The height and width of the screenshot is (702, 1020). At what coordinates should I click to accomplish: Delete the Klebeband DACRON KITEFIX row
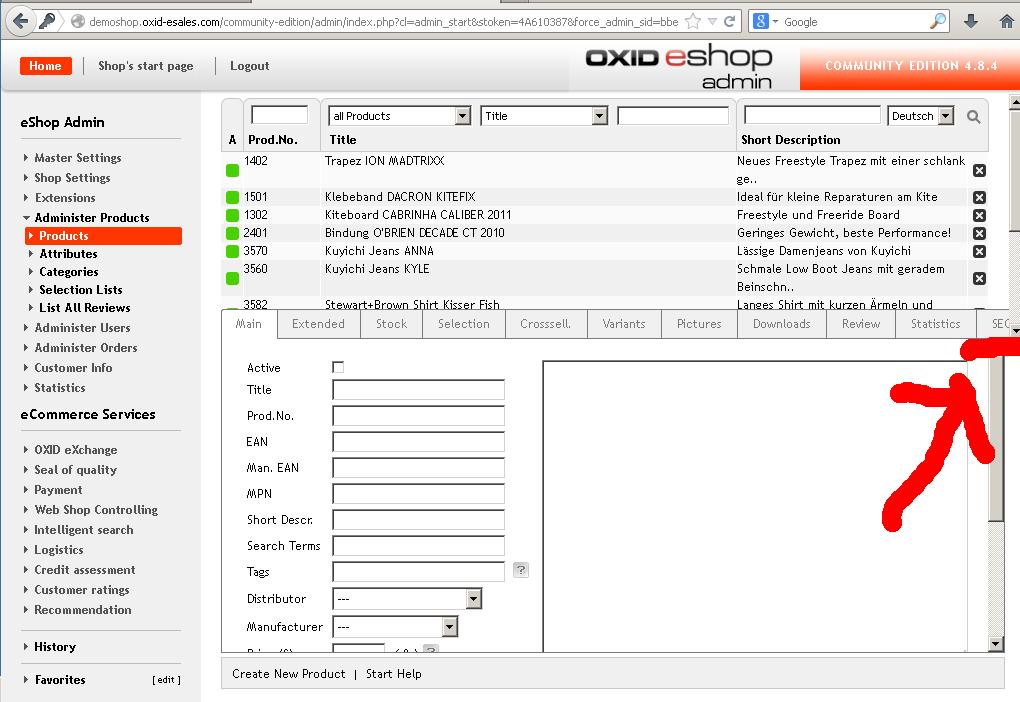click(x=979, y=197)
